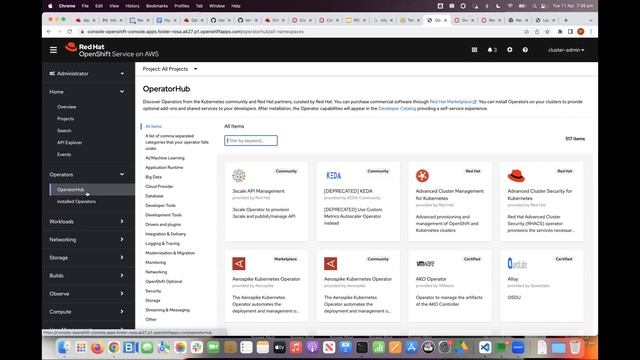Click the Filter by keyword input

point(251,140)
